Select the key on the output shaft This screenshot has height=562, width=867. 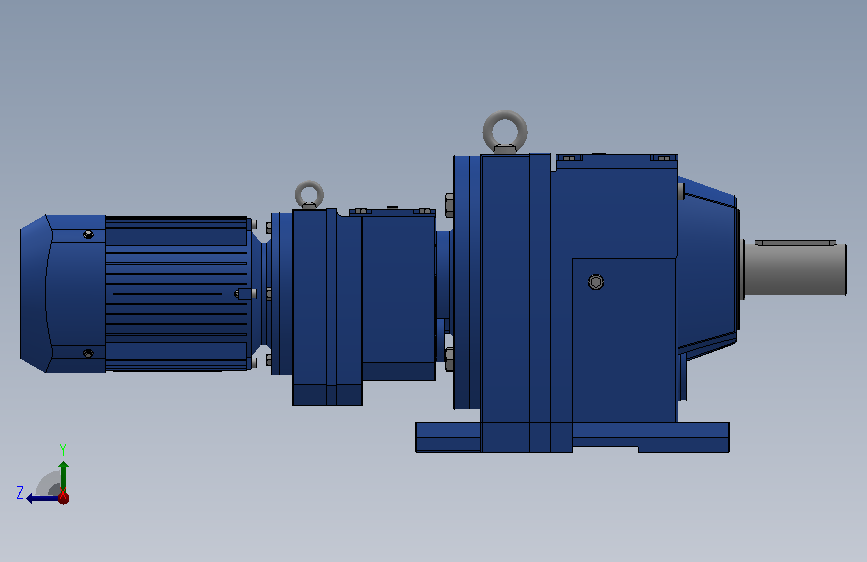pyautogui.click(x=795, y=243)
